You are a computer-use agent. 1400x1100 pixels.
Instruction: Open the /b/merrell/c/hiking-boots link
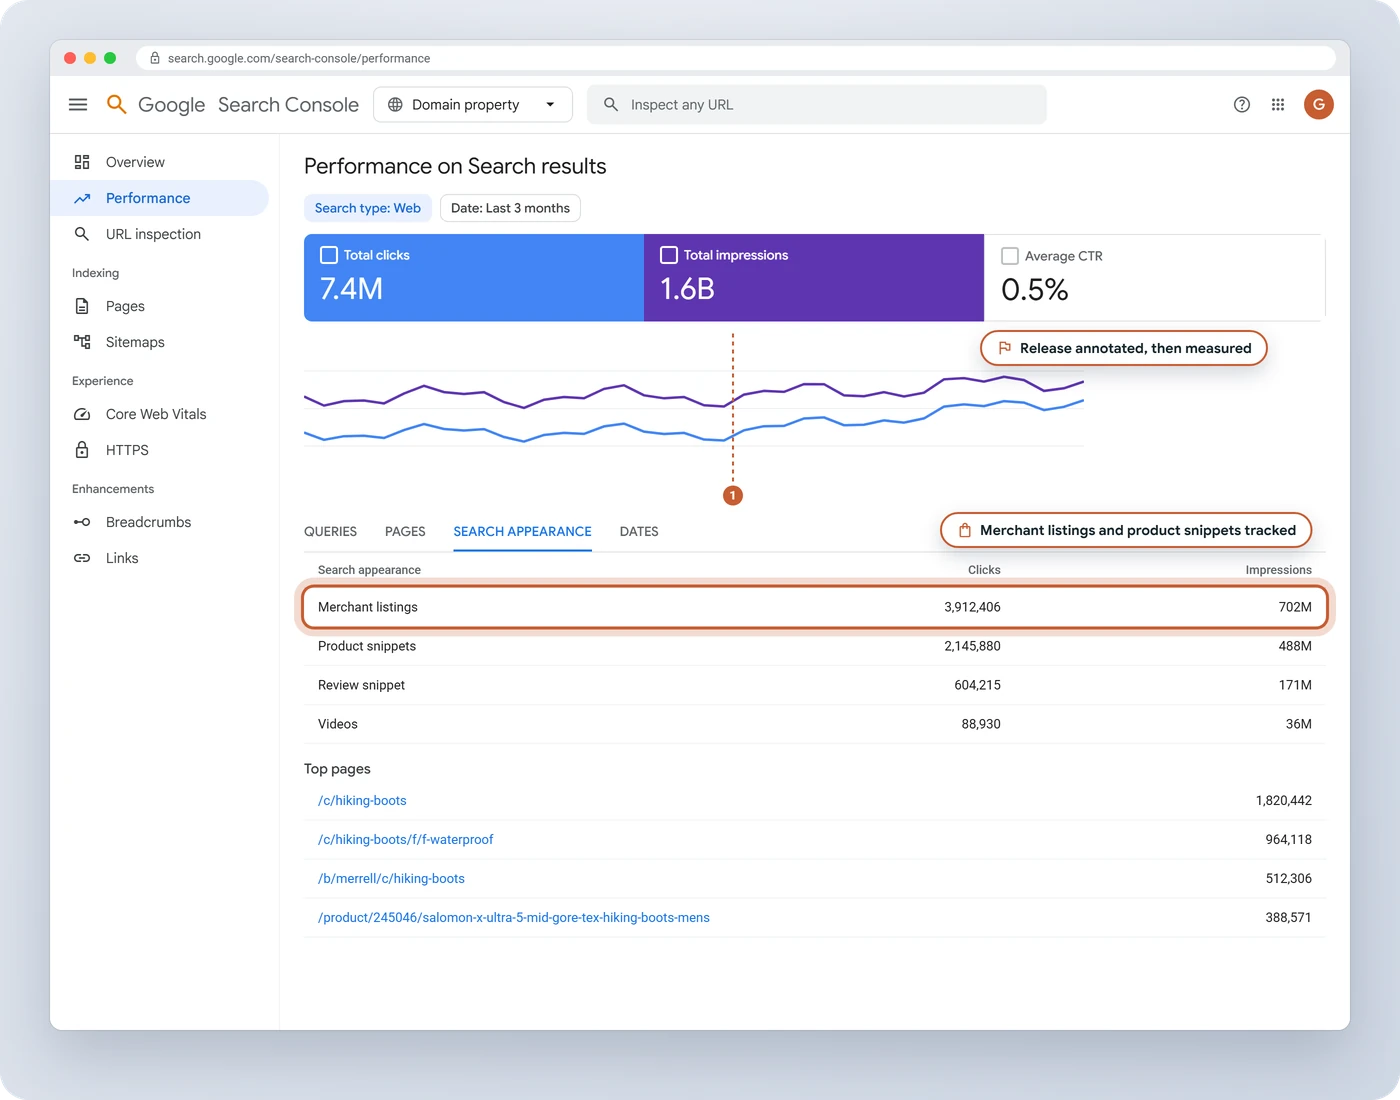pos(391,879)
